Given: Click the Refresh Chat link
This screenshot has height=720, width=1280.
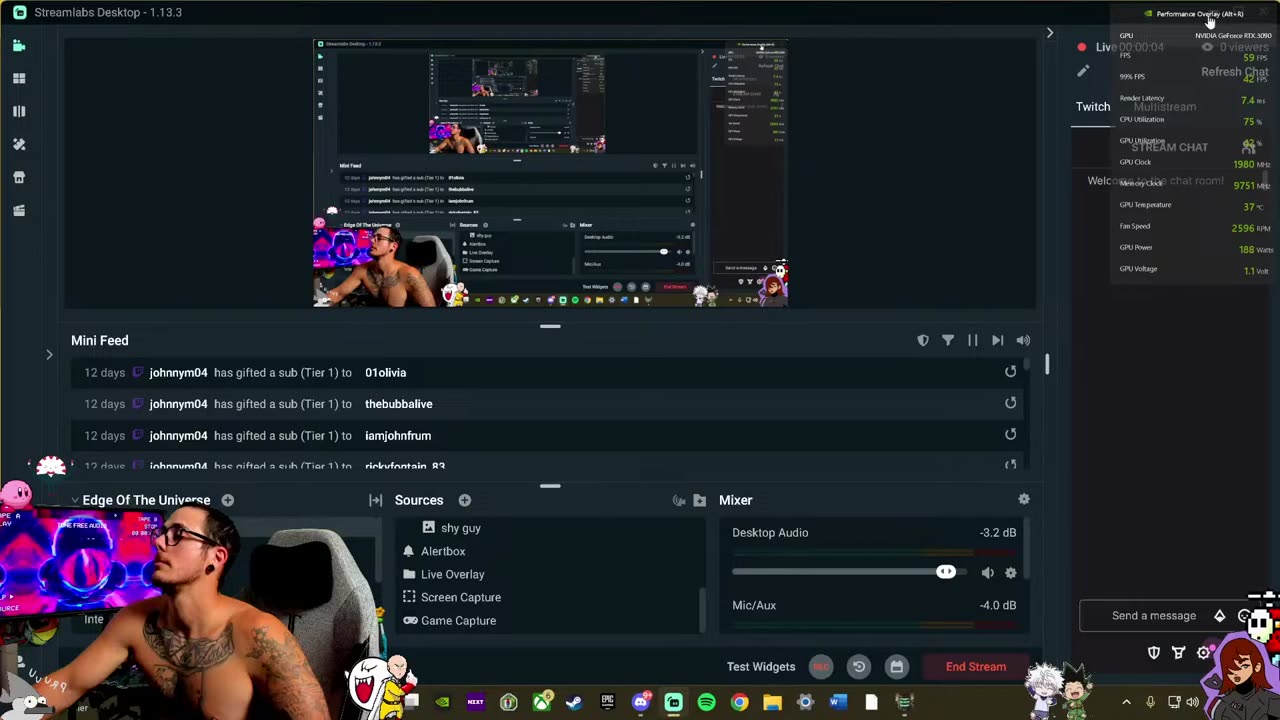Looking at the screenshot, I should click(1235, 72).
